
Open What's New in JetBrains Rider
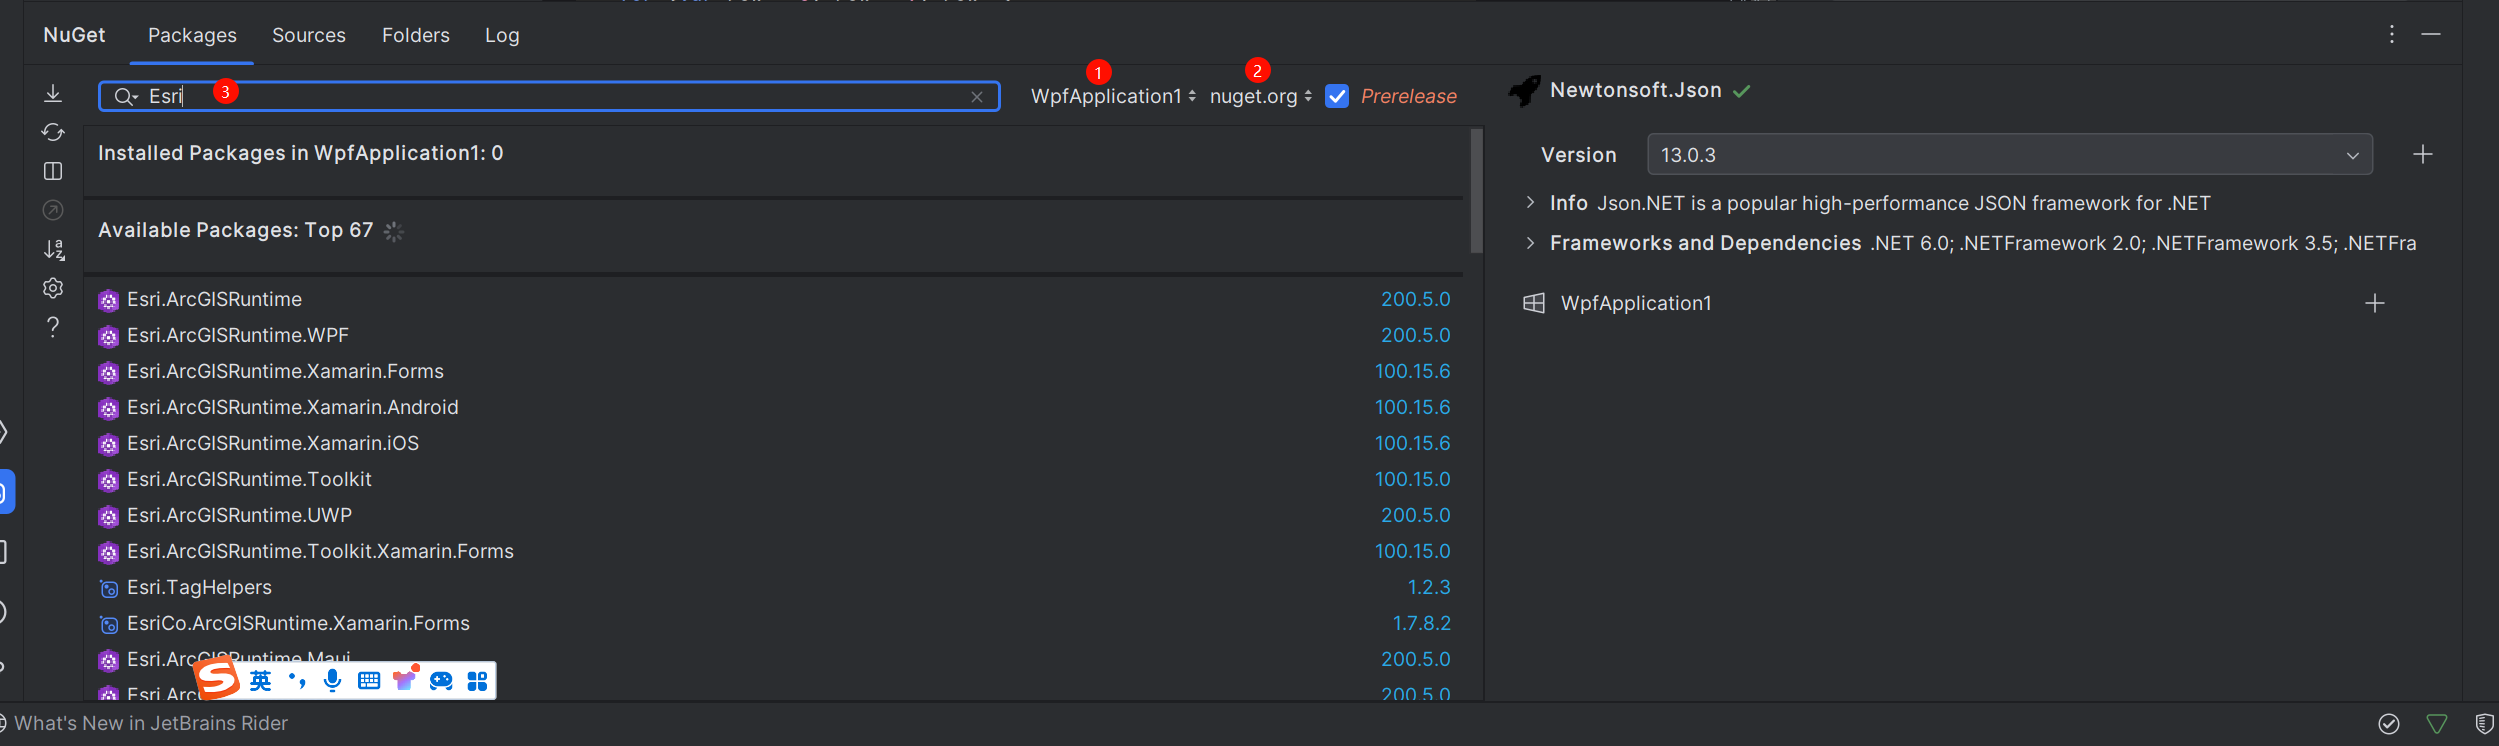pos(151,723)
